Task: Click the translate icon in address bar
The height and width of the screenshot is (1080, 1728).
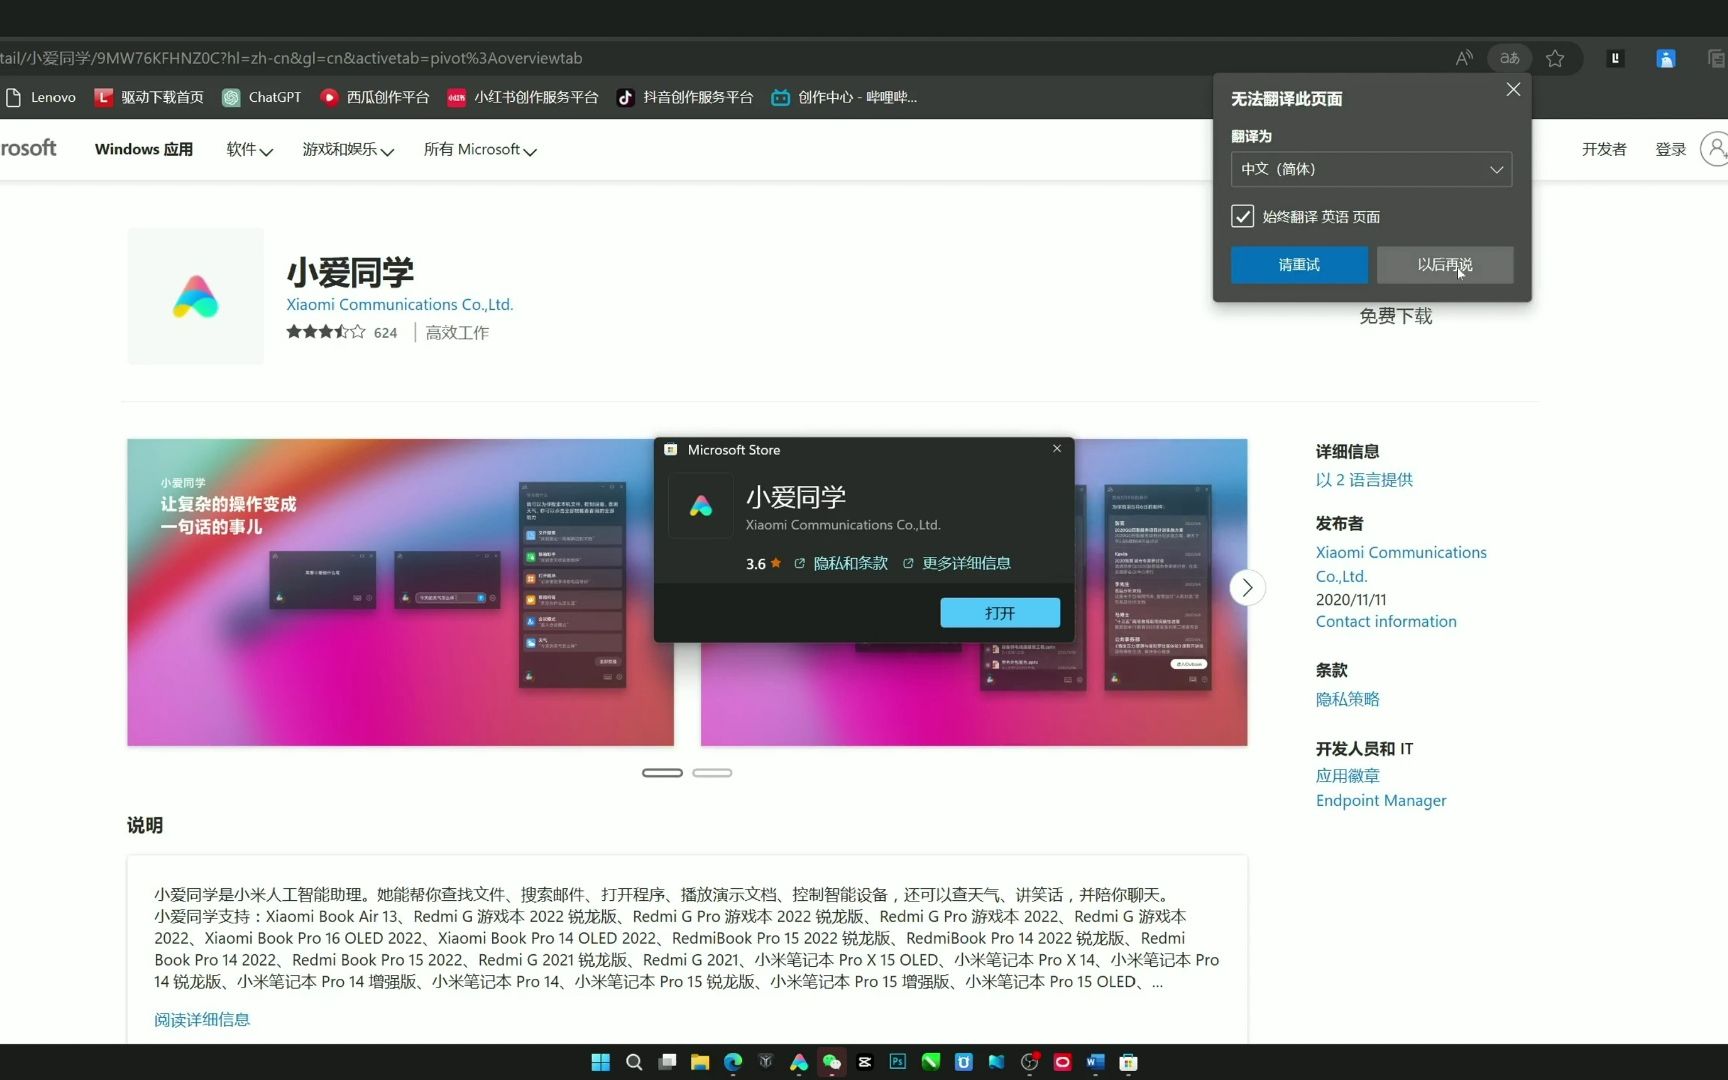Action: click(1510, 58)
